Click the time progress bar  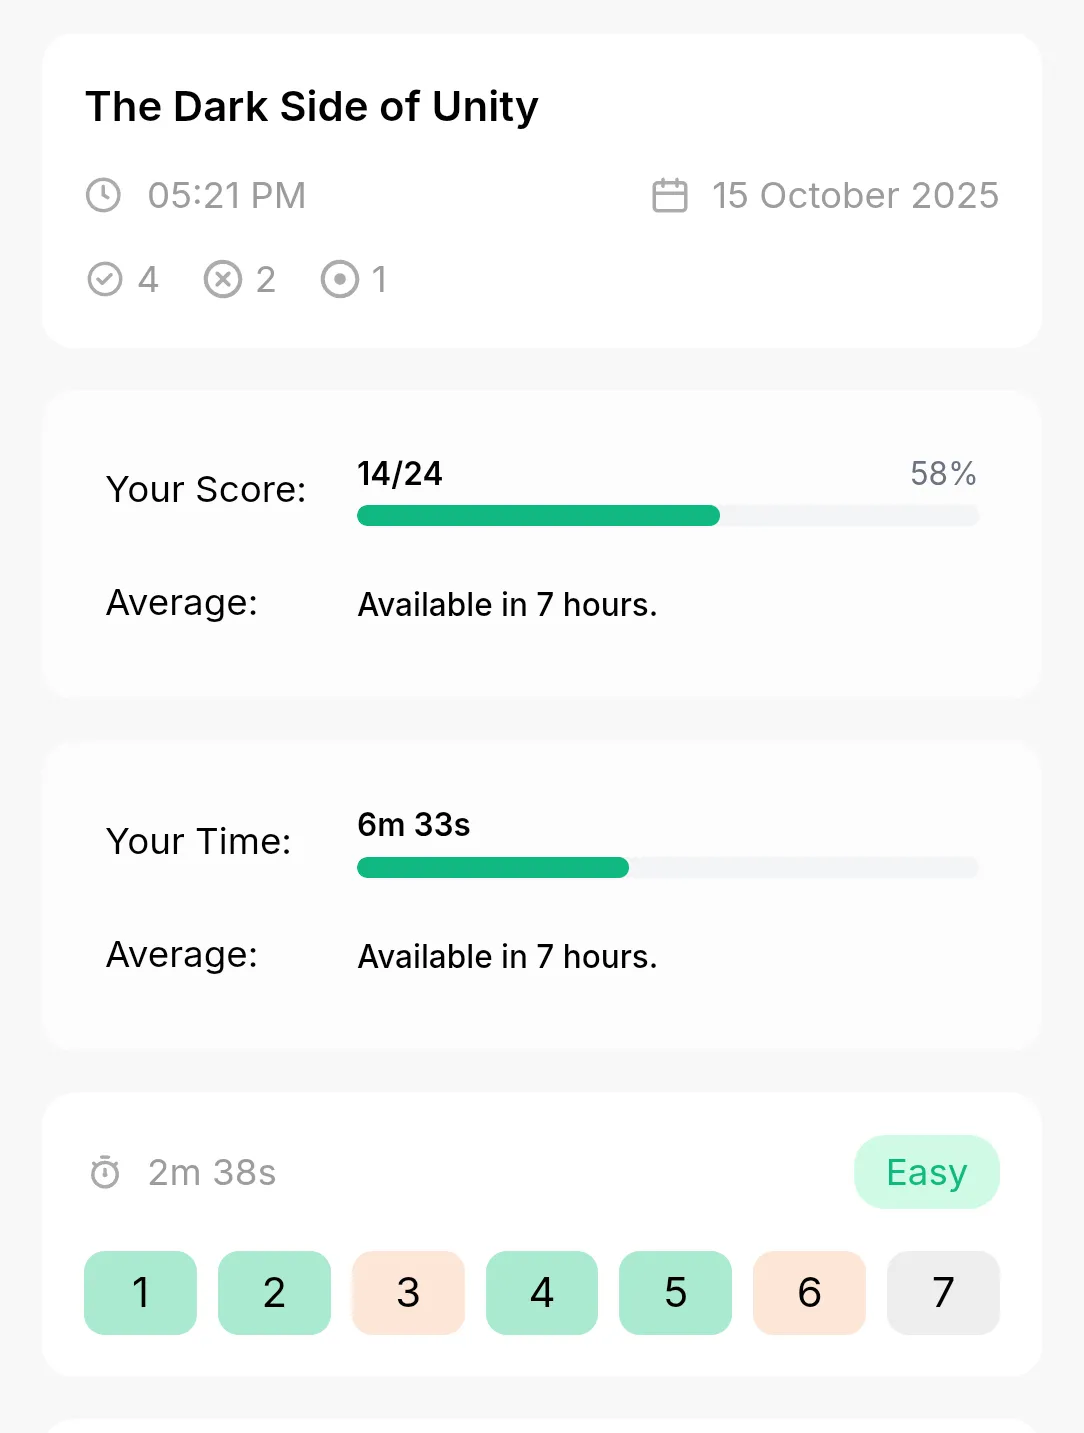[668, 868]
